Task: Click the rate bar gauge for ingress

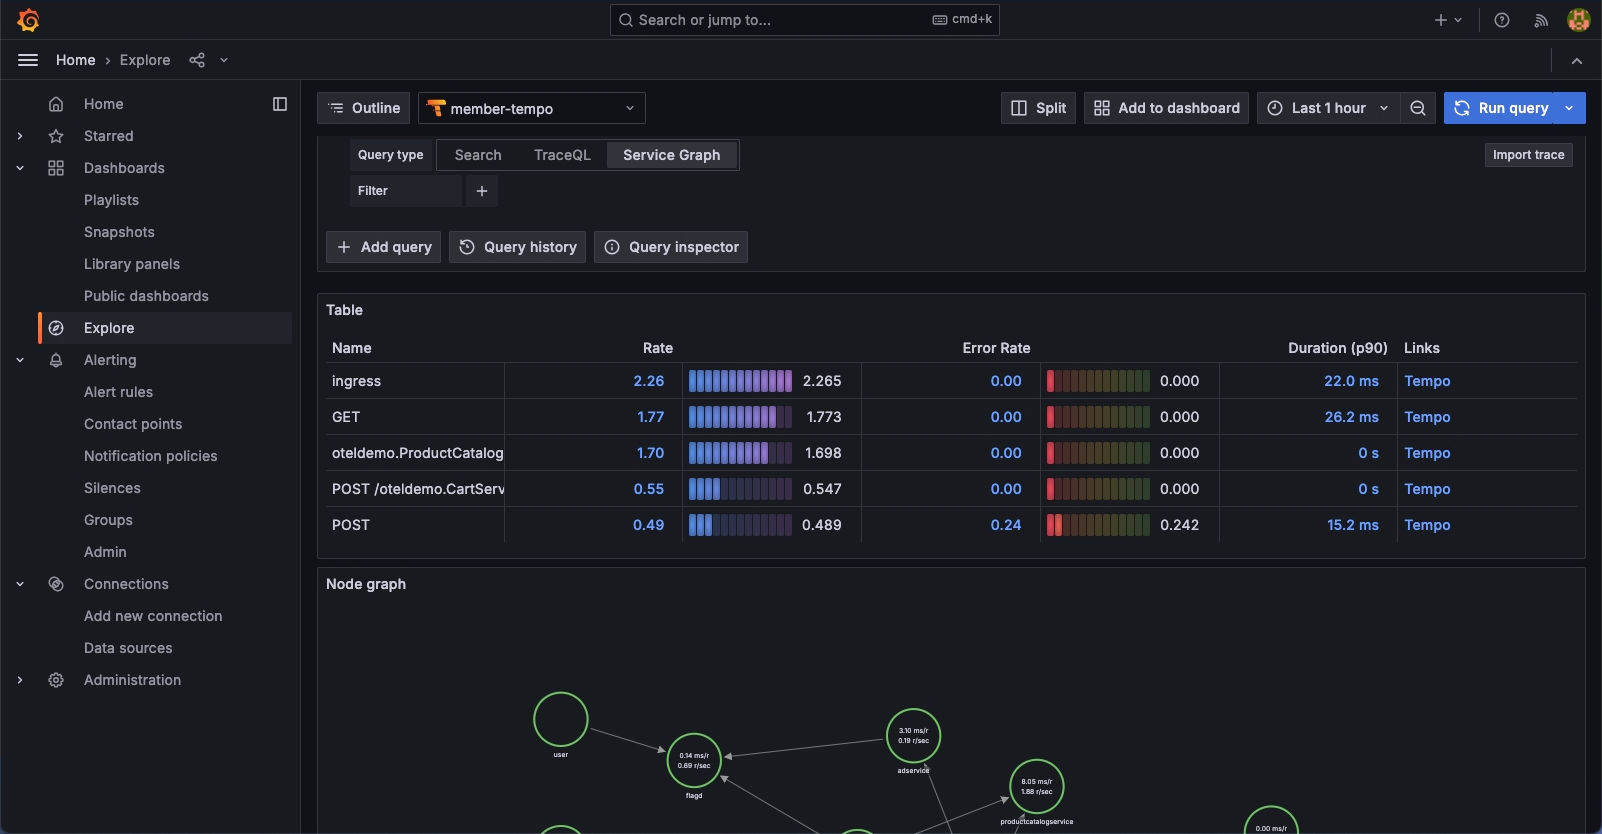Action: tap(740, 381)
